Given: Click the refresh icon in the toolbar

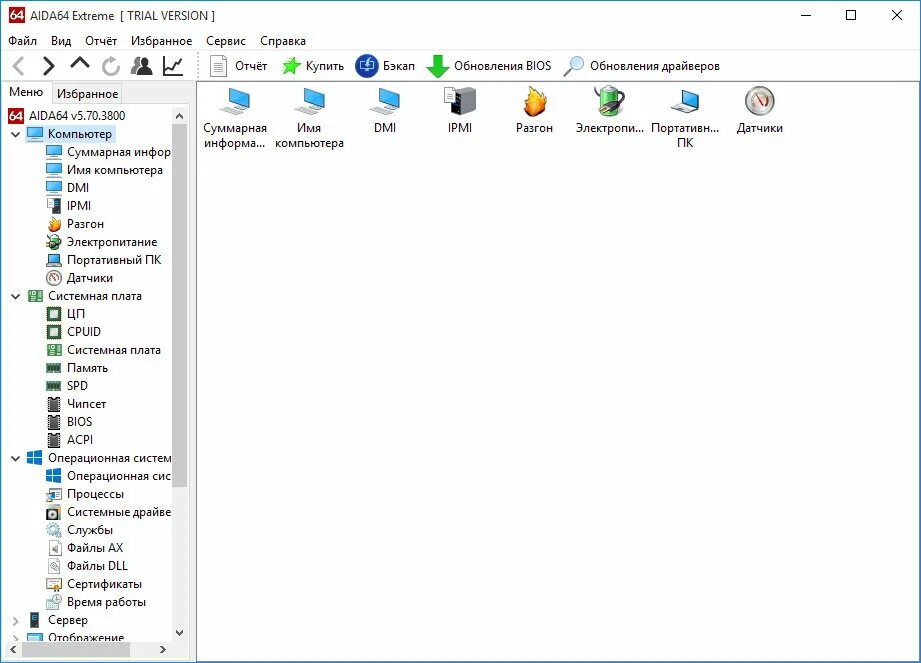Looking at the screenshot, I should [110, 66].
